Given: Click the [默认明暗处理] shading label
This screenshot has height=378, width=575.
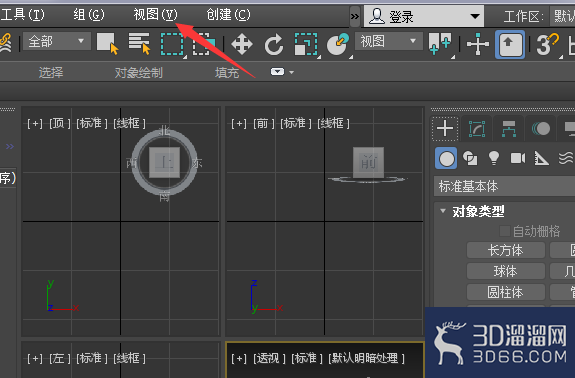Looking at the screenshot, I should (366, 358).
